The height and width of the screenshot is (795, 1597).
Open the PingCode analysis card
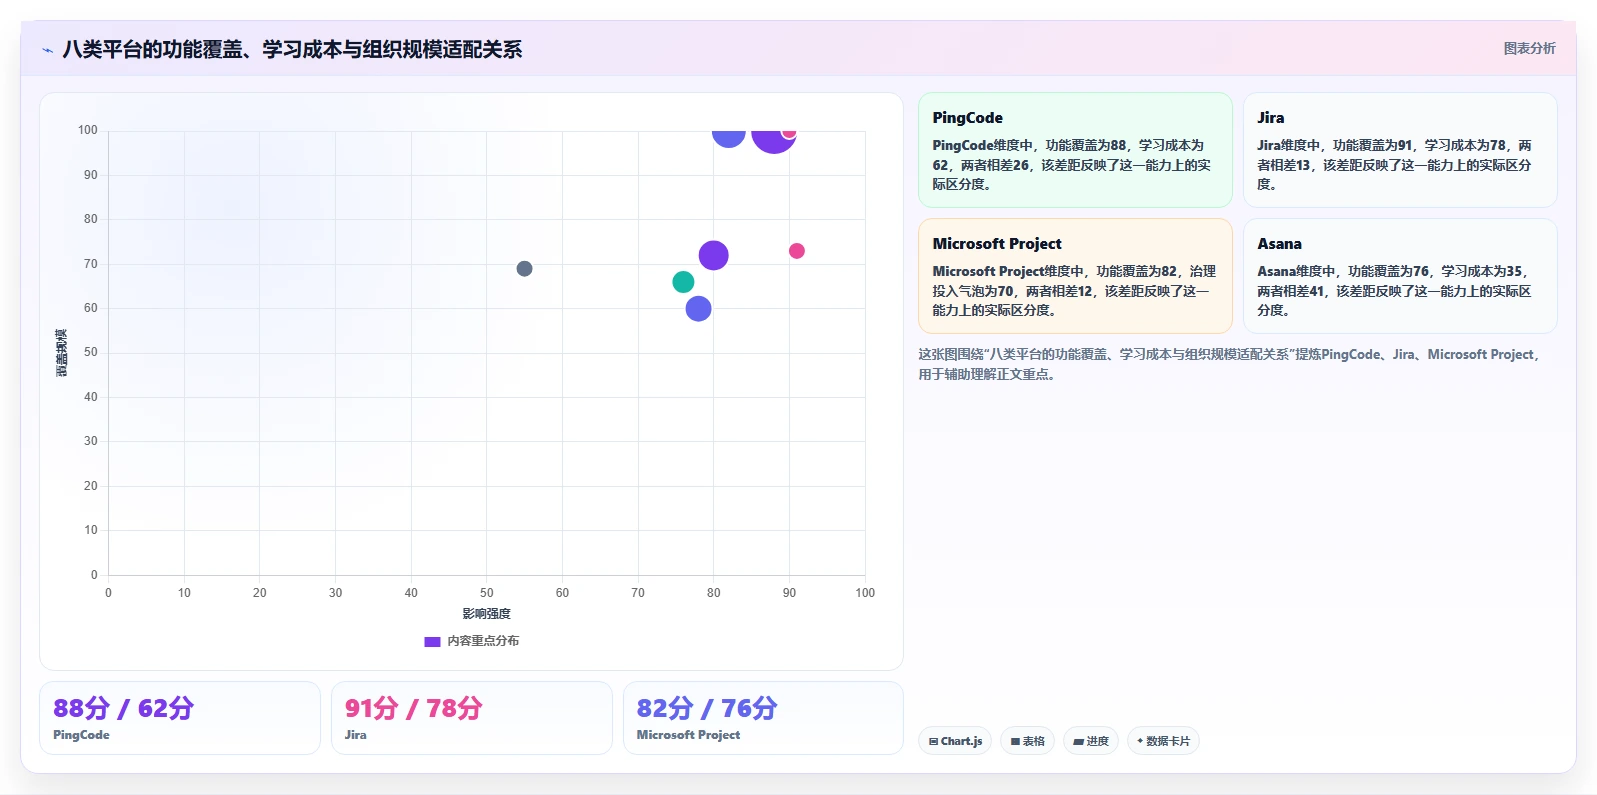pyautogui.click(x=1075, y=150)
